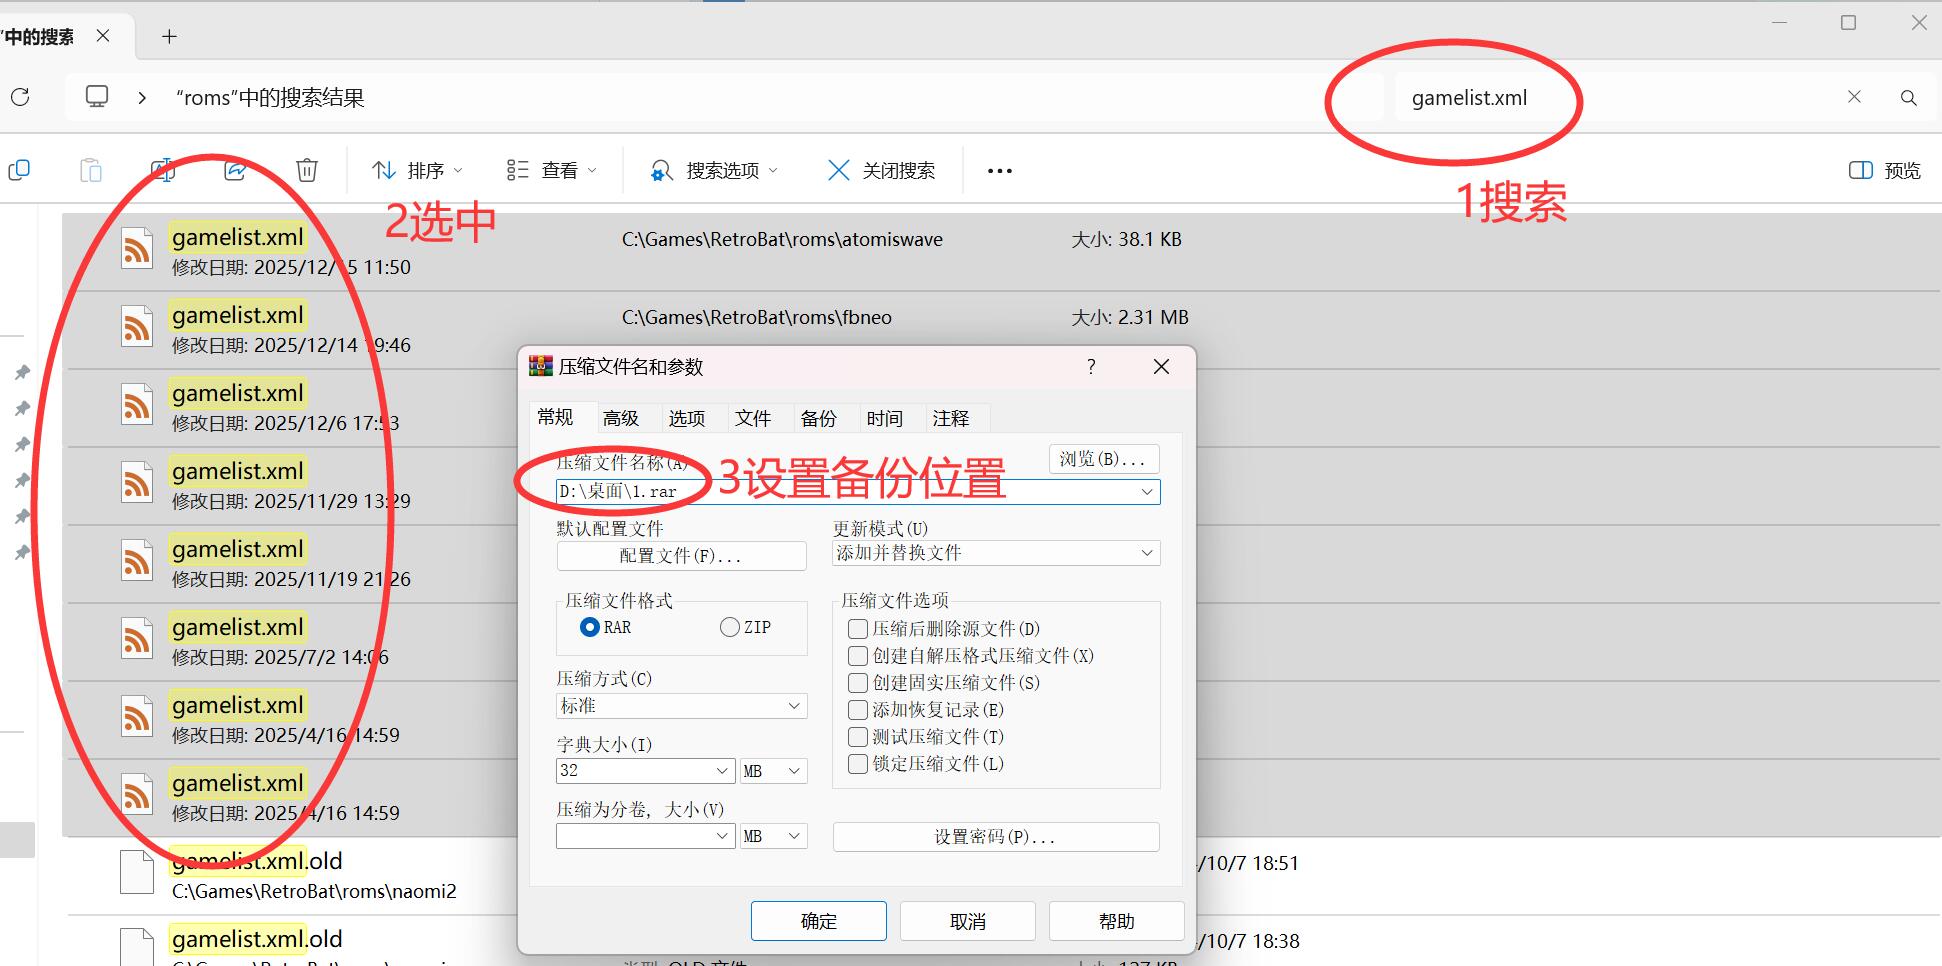Click the copy icon in the toolbar
1942x966 pixels.
(18, 170)
